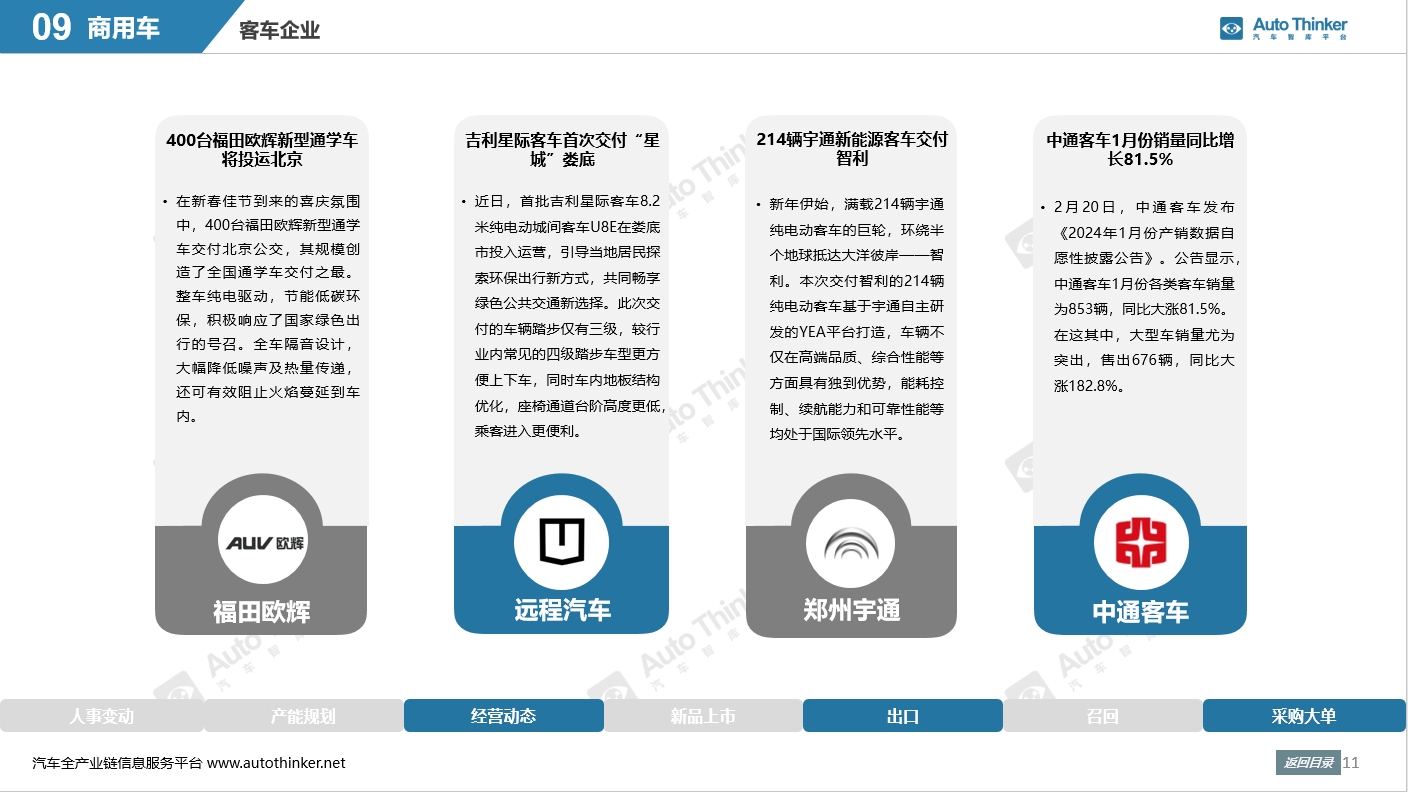This screenshot has height=792, width=1408.
Task: Open the 召回 tab
Action: coord(1102,716)
